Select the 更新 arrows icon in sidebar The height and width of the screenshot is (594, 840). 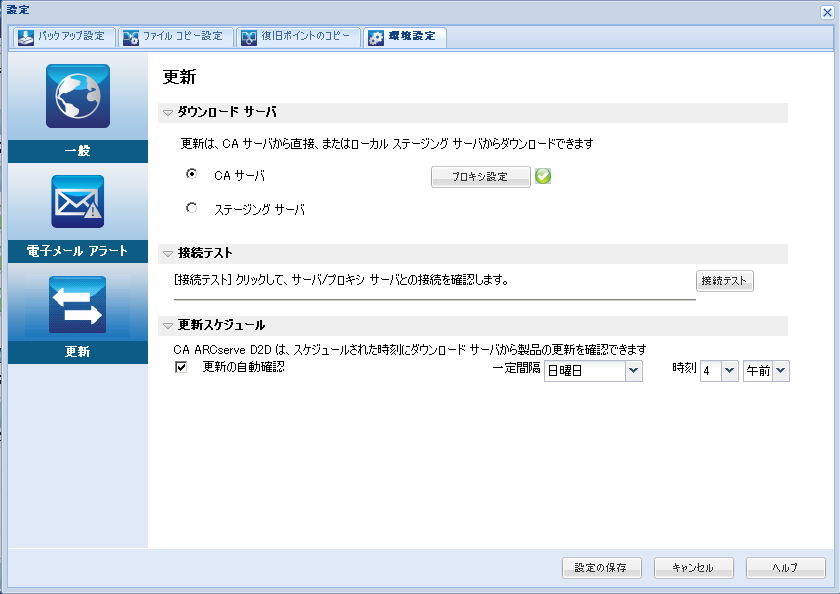click(77, 305)
